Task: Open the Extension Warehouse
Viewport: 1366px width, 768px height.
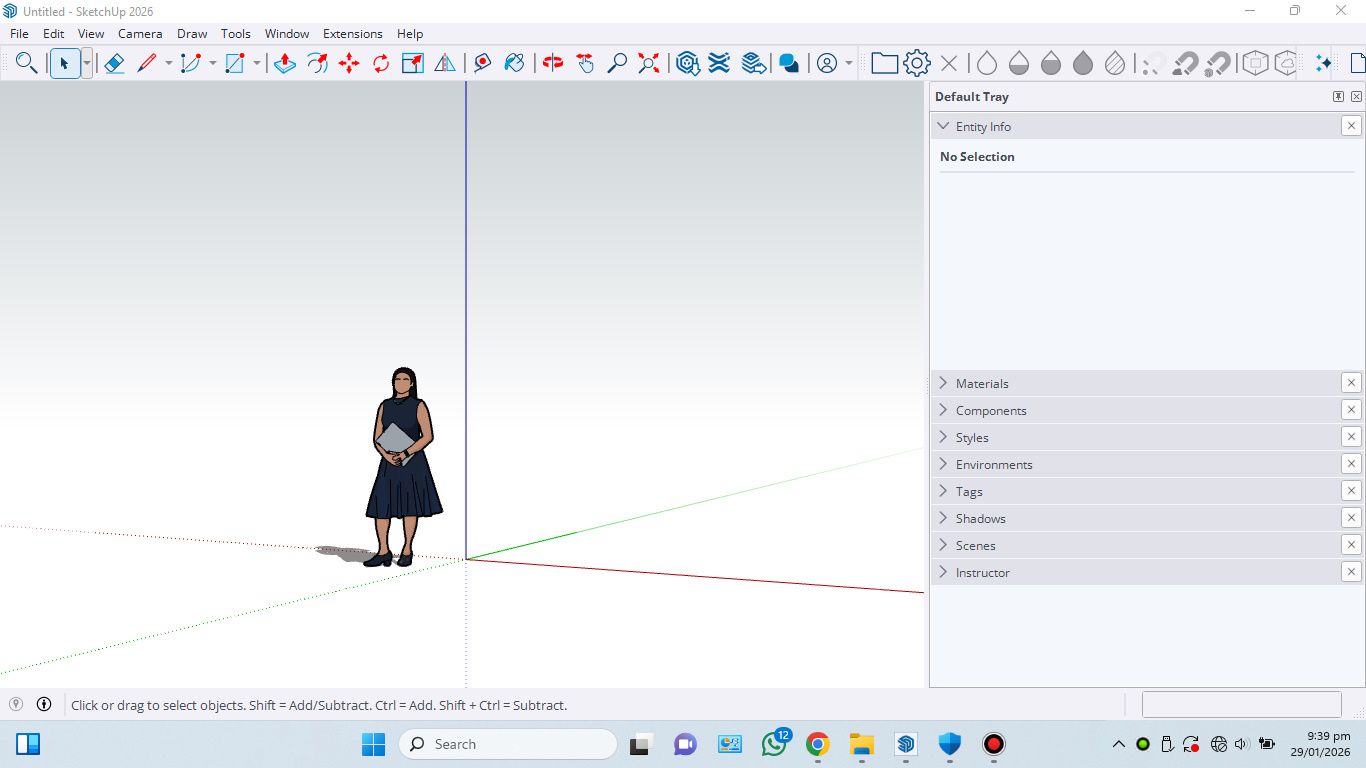Action: pos(719,63)
